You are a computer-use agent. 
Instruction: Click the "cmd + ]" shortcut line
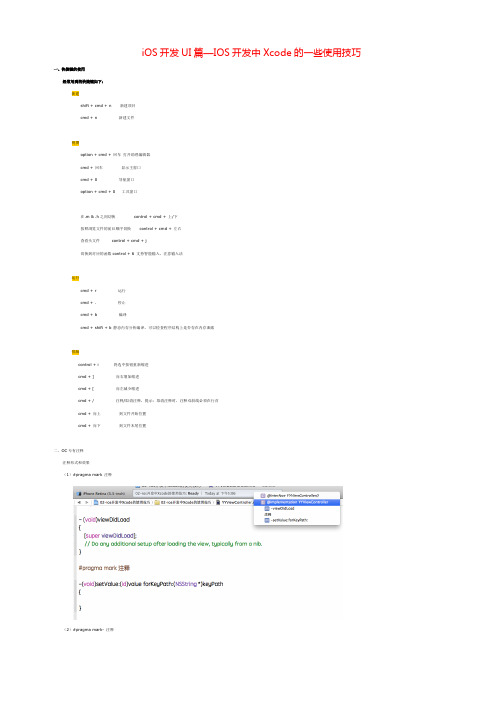tap(108, 377)
